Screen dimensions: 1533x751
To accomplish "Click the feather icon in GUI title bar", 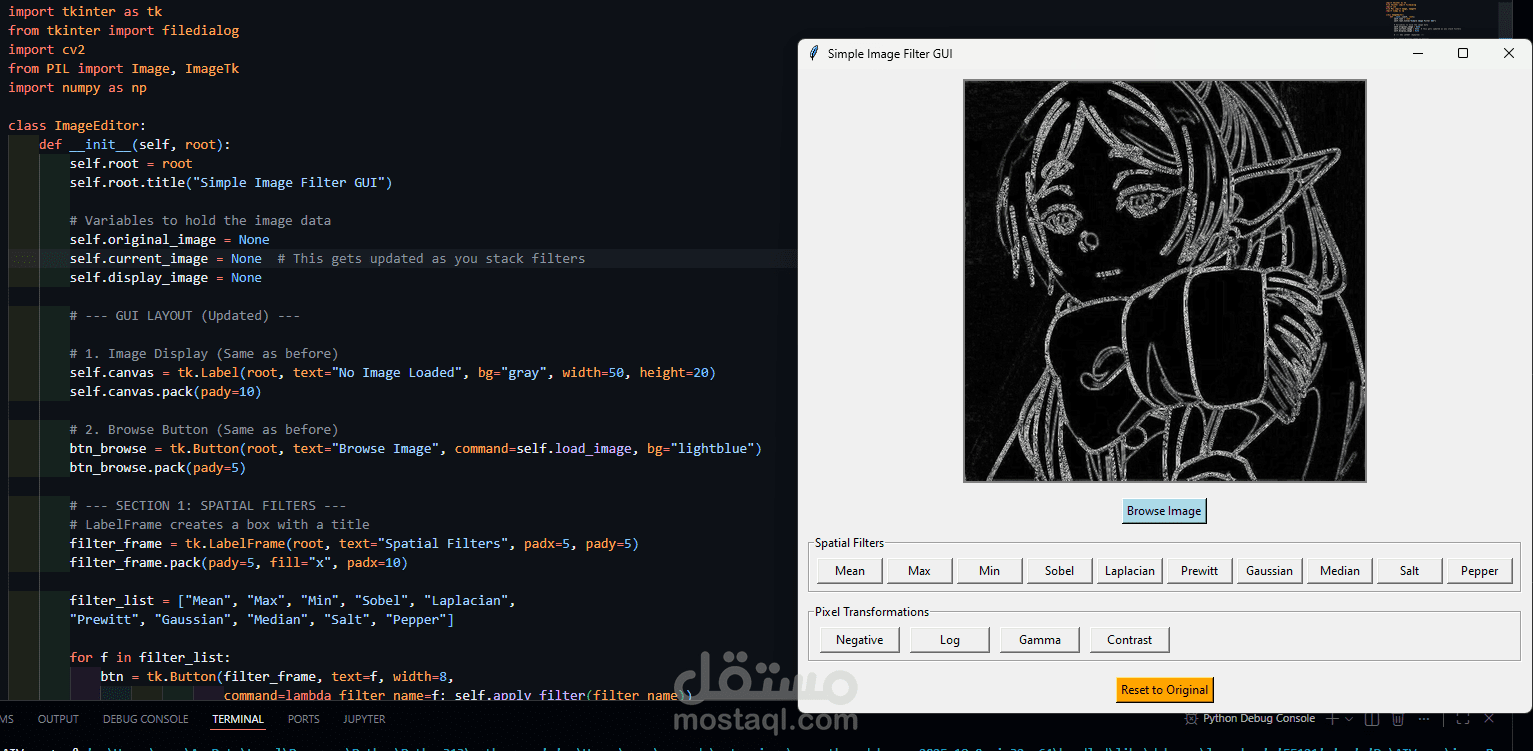I will (814, 53).
